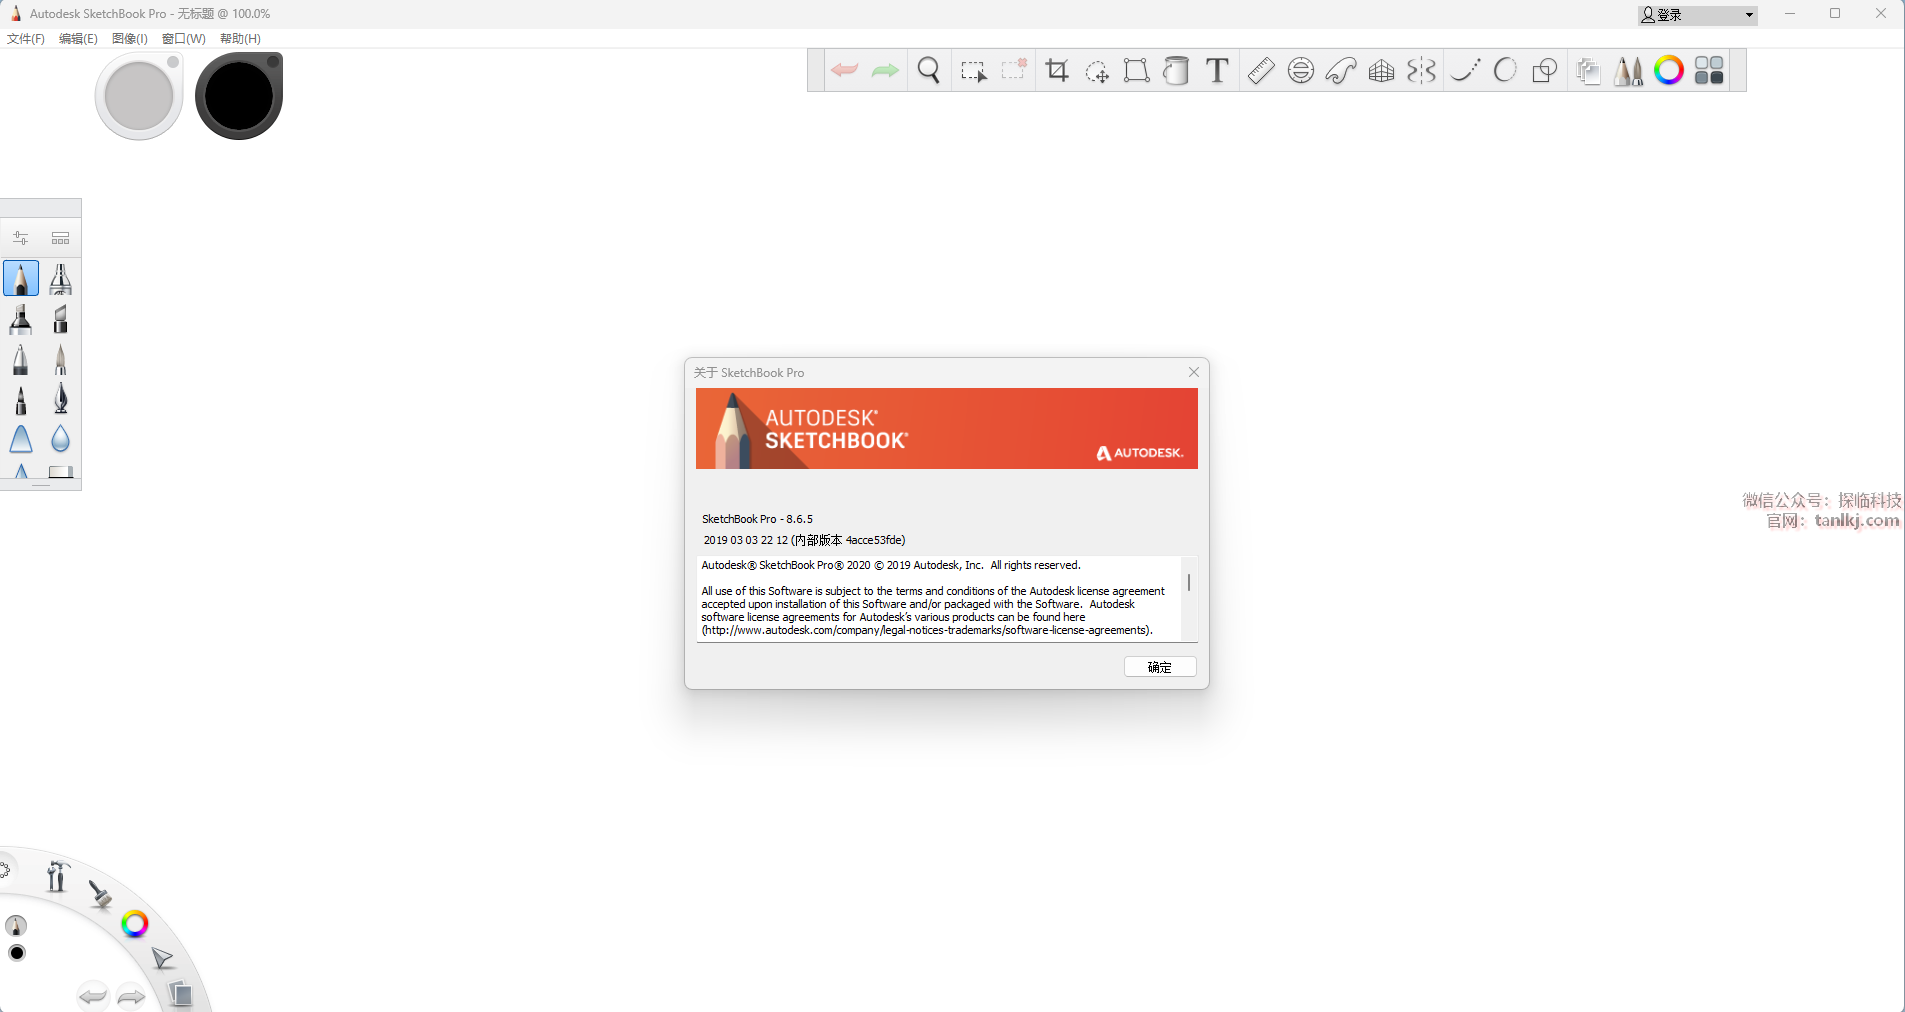The width and height of the screenshot is (1905, 1012).
Task: Click the Redo arrow in the top toolbar
Action: click(x=885, y=70)
